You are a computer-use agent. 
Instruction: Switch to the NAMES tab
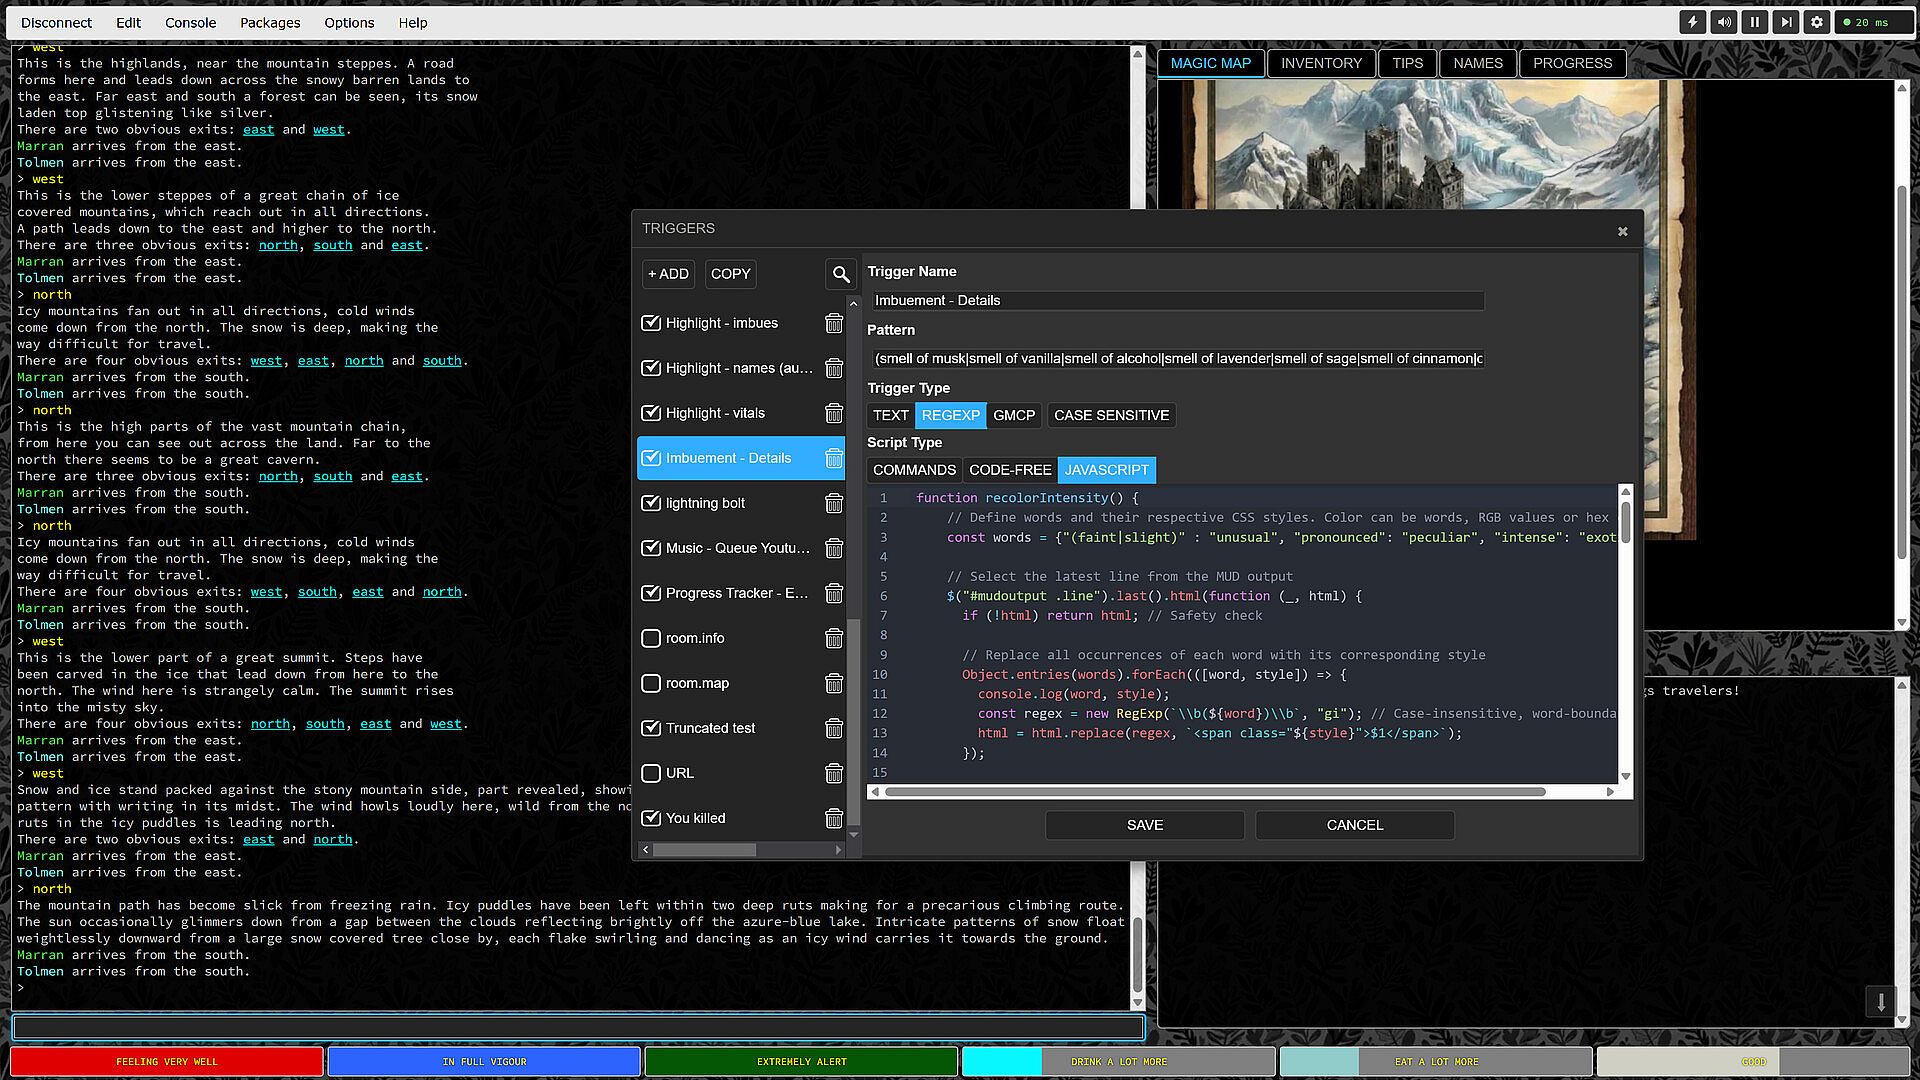(1478, 63)
